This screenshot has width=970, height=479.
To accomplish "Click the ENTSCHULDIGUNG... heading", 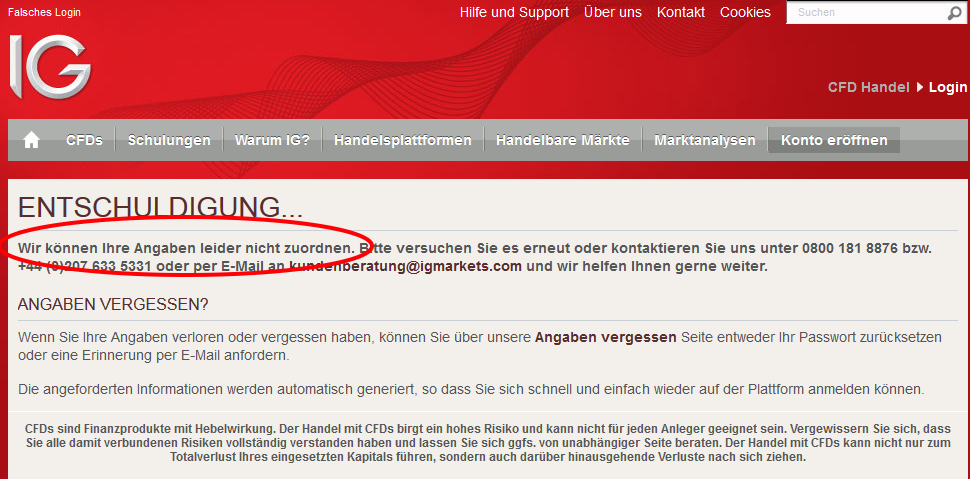I will tap(160, 208).
